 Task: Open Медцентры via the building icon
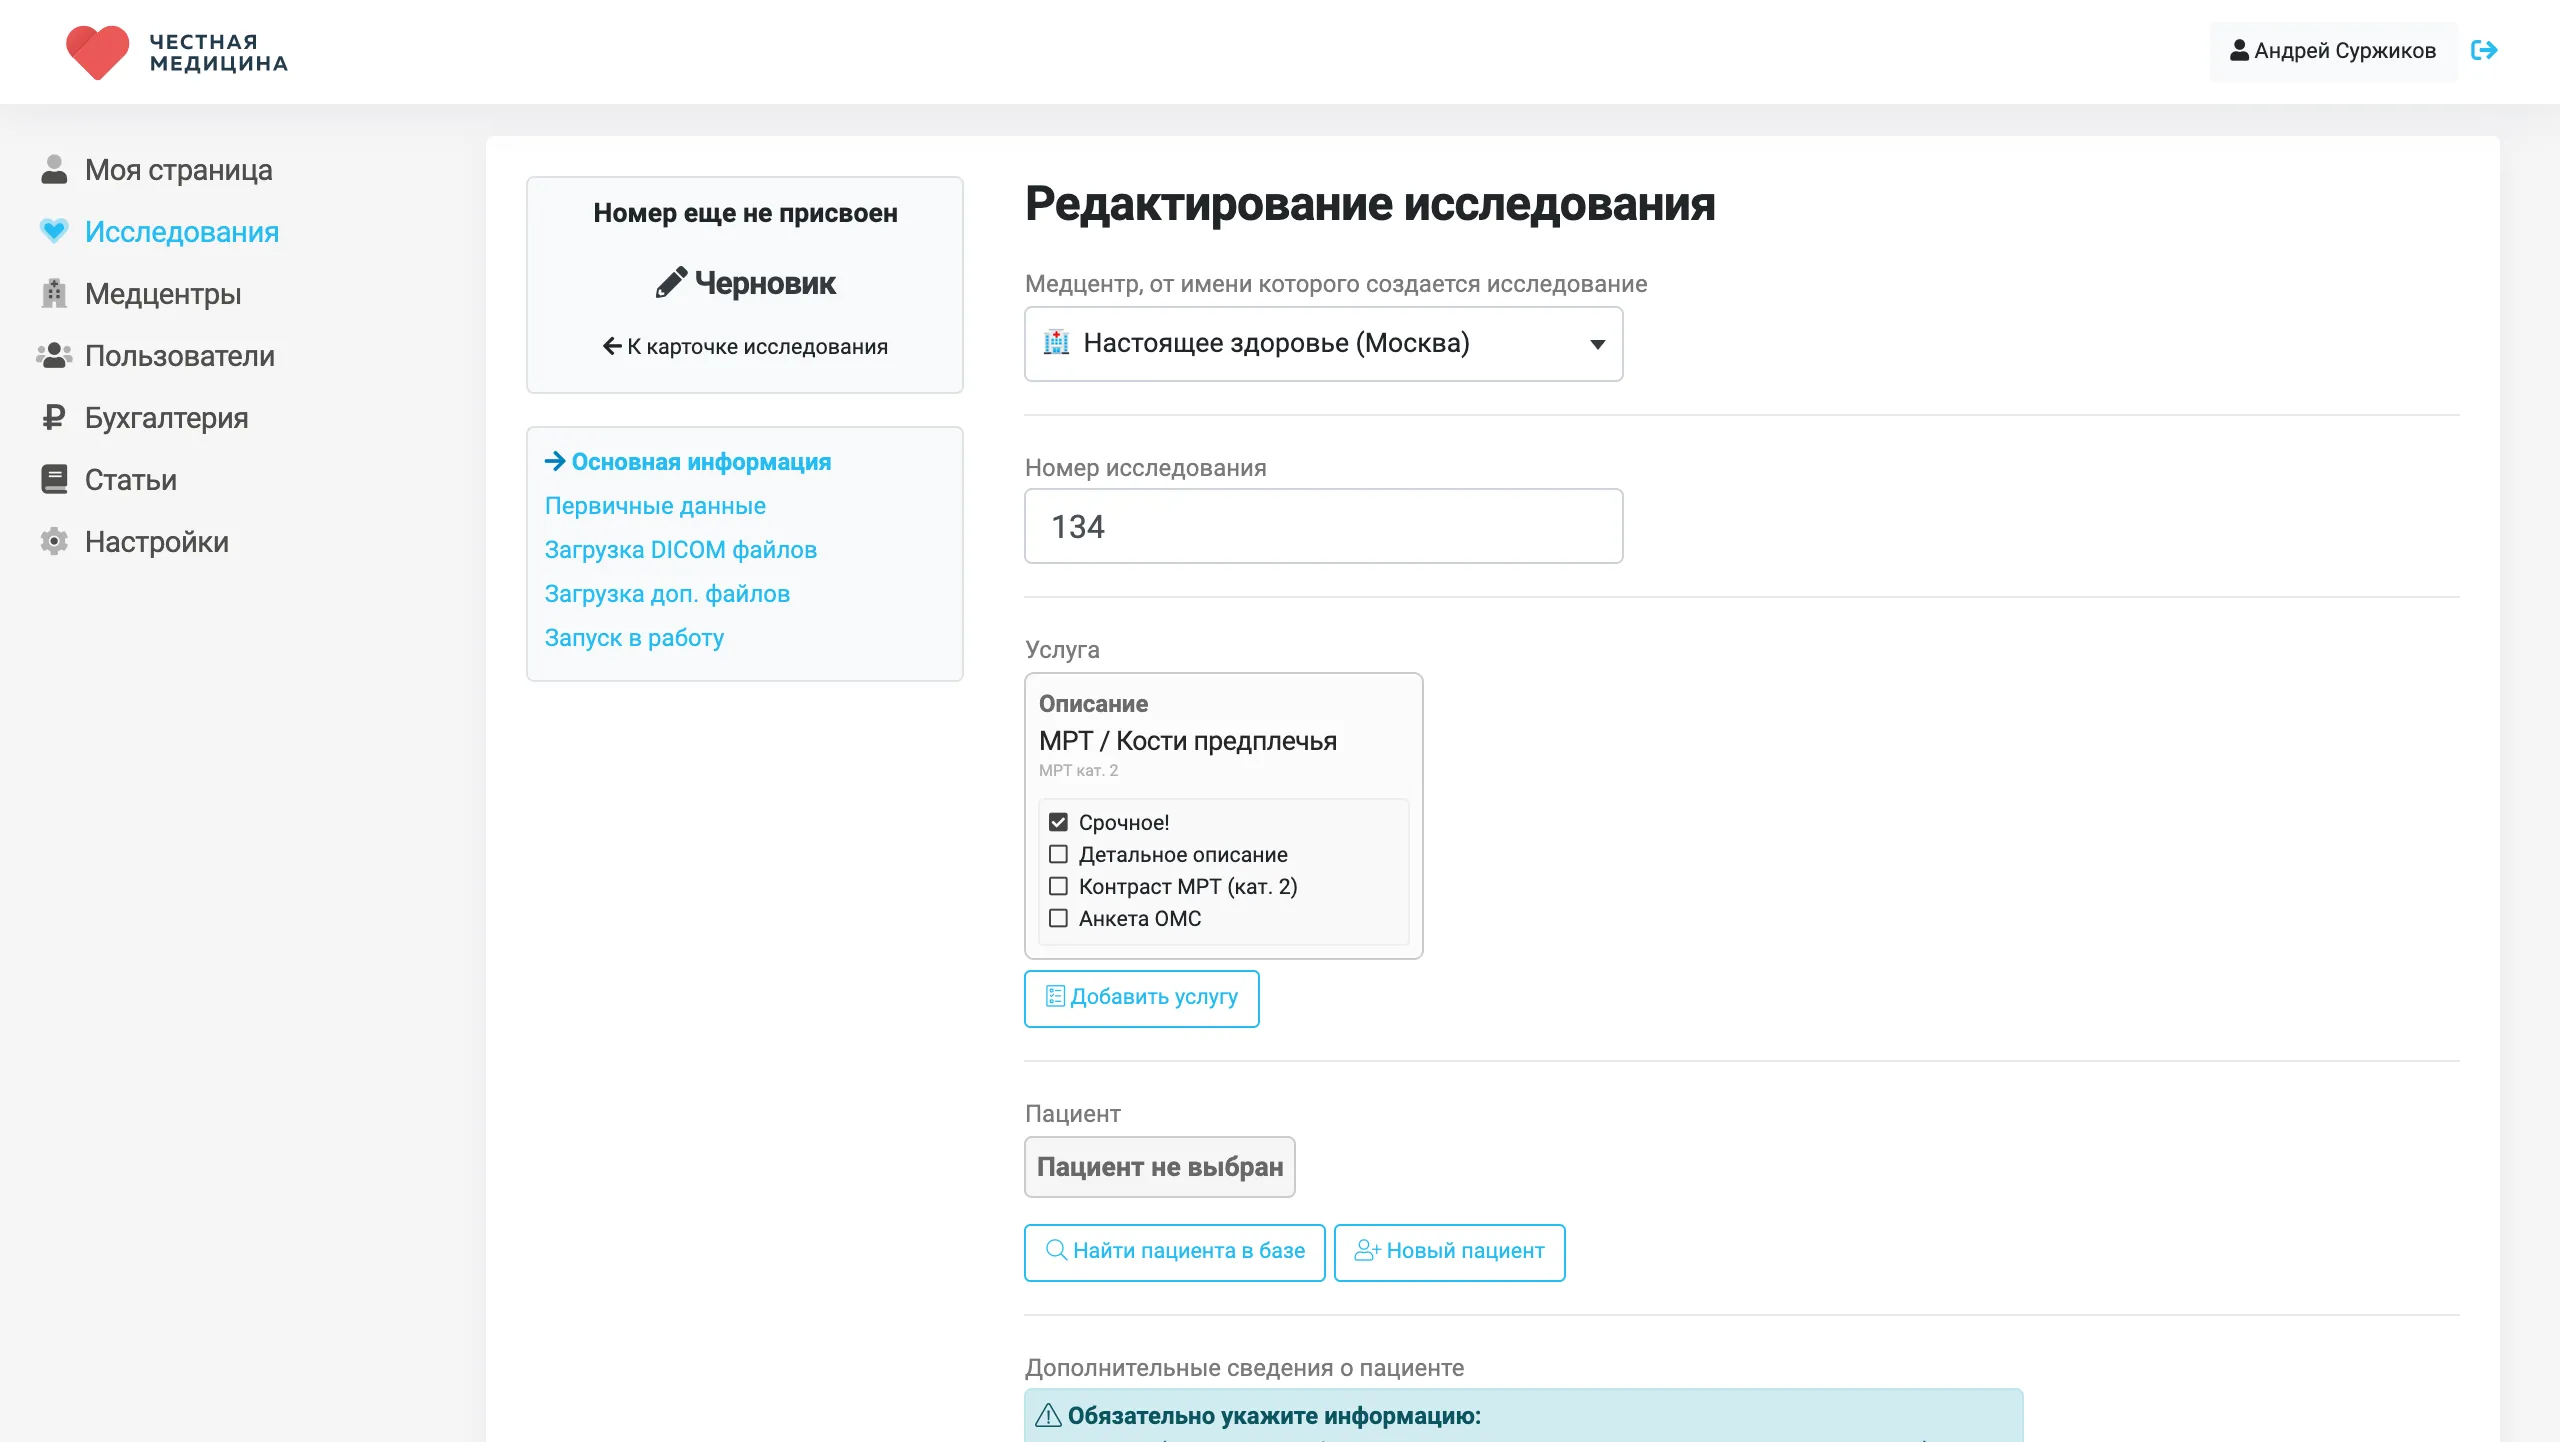[x=53, y=293]
